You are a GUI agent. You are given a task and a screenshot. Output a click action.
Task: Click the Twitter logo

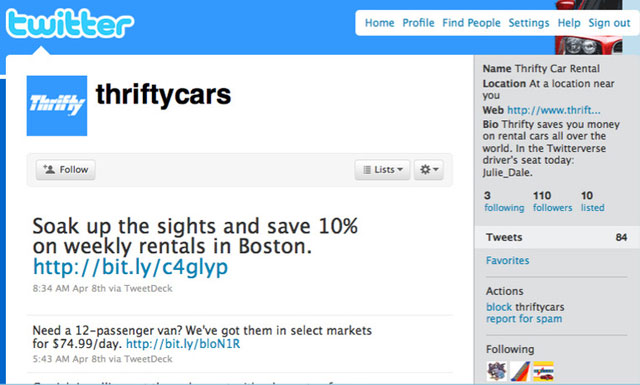click(x=70, y=24)
